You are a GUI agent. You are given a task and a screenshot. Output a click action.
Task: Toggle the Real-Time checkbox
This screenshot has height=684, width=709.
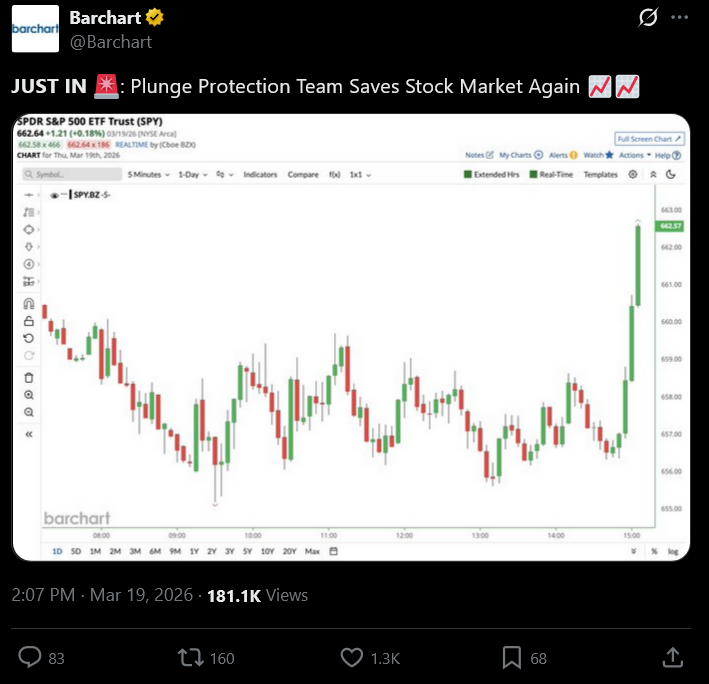tap(534, 175)
